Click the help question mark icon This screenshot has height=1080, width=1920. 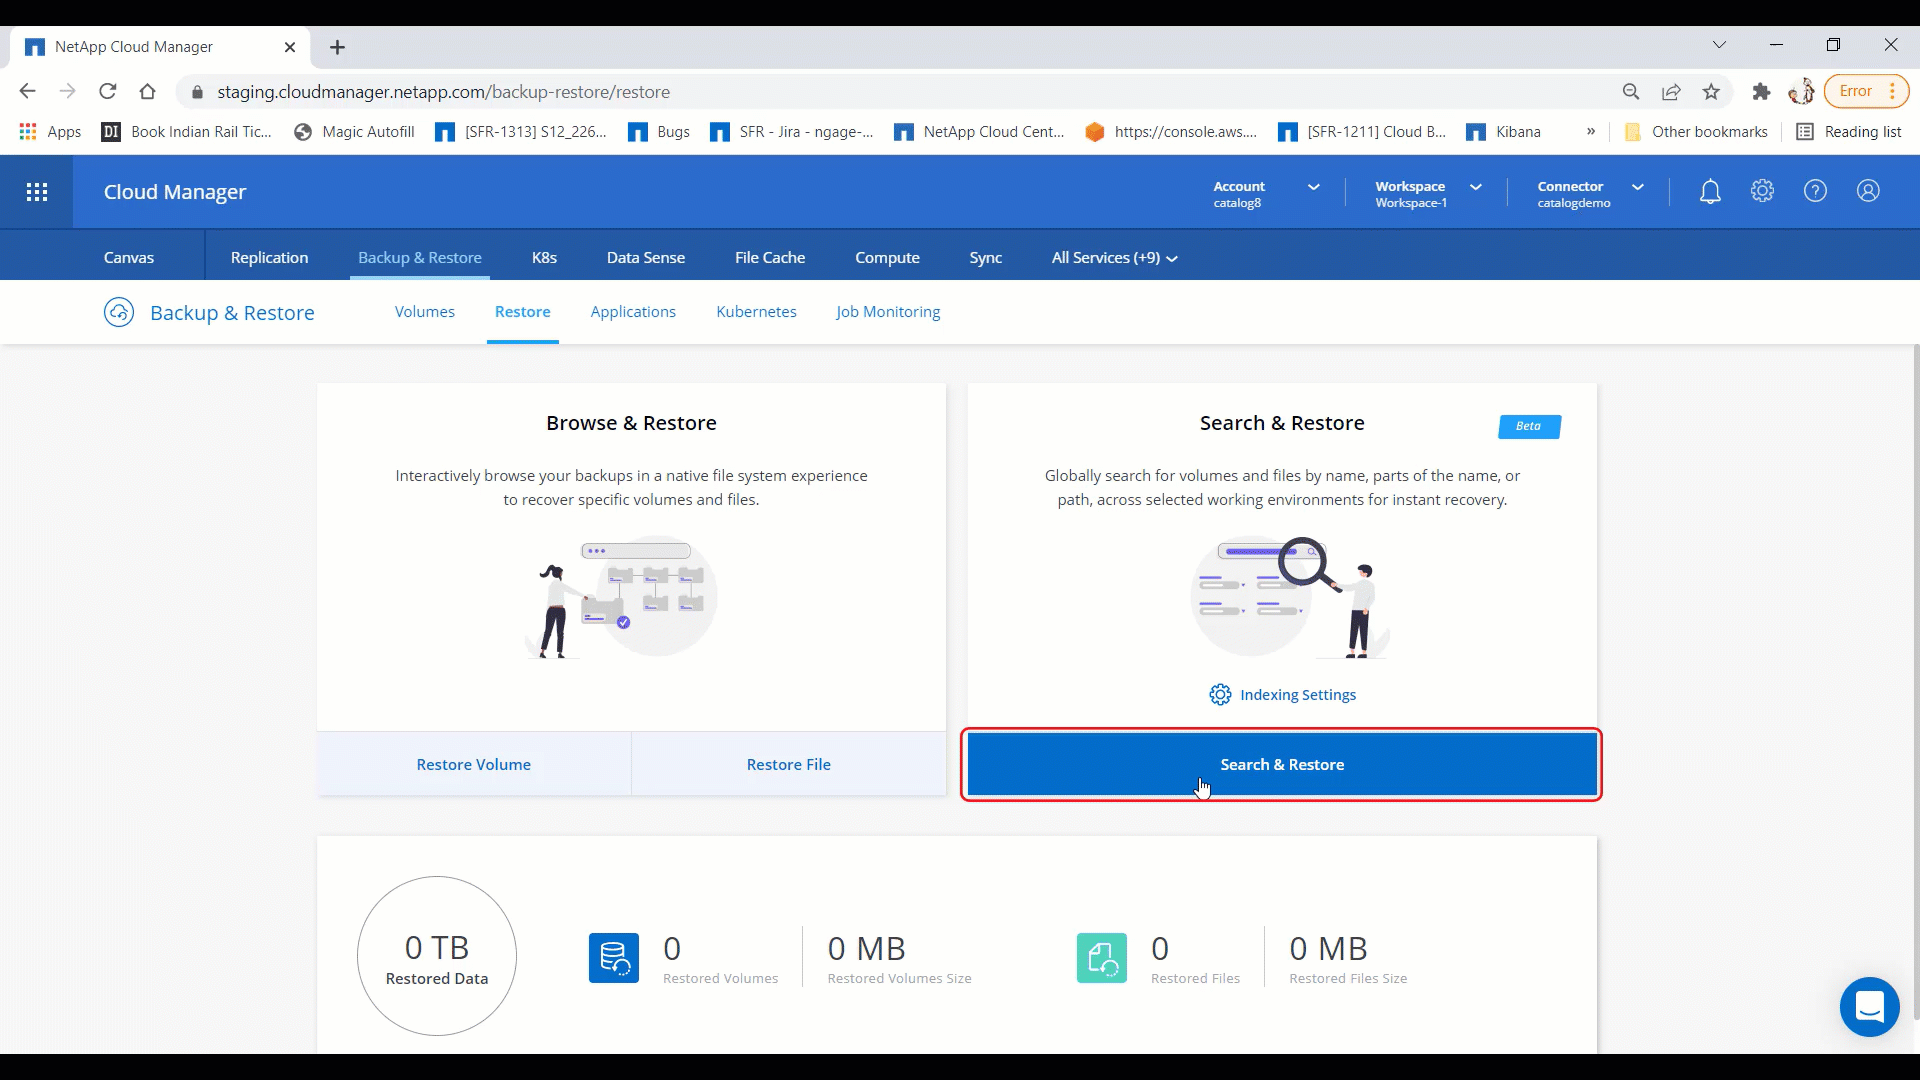click(x=1815, y=191)
